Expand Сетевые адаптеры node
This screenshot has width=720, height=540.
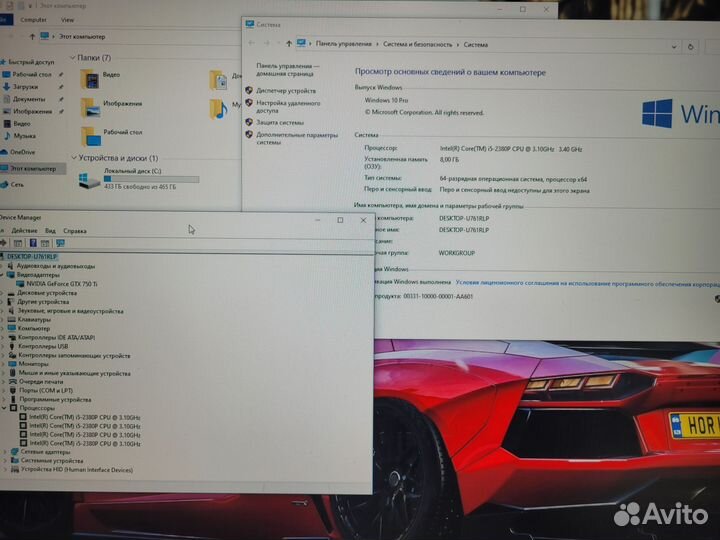coord(5,452)
